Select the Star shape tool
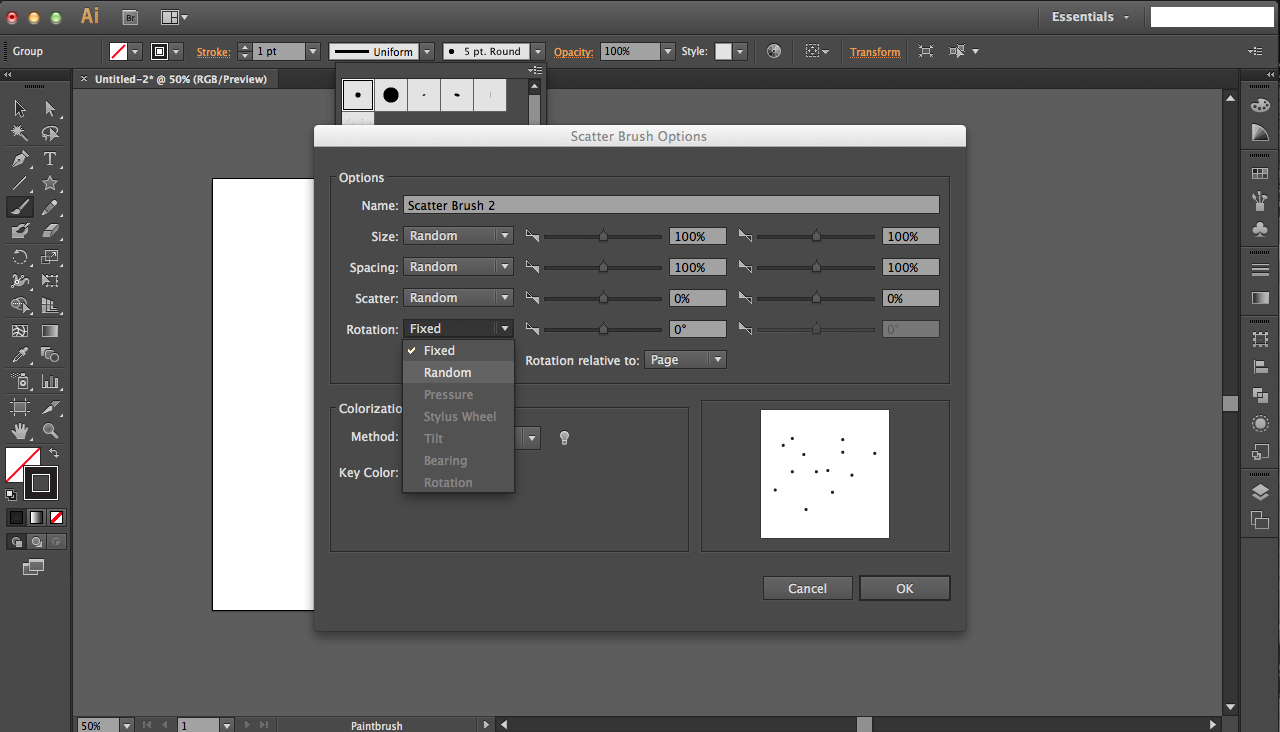The width and height of the screenshot is (1280, 732). [50, 184]
